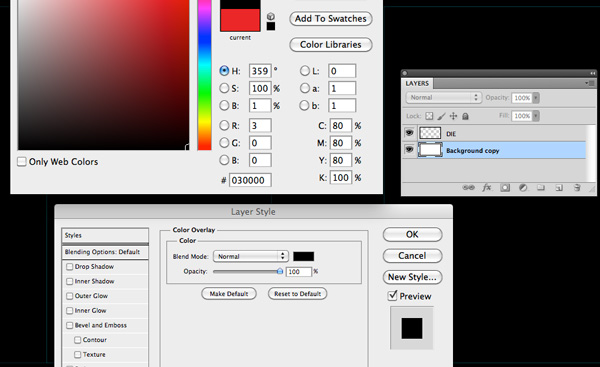Click the H hue value field
600x367 pixels.
(260, 71)
